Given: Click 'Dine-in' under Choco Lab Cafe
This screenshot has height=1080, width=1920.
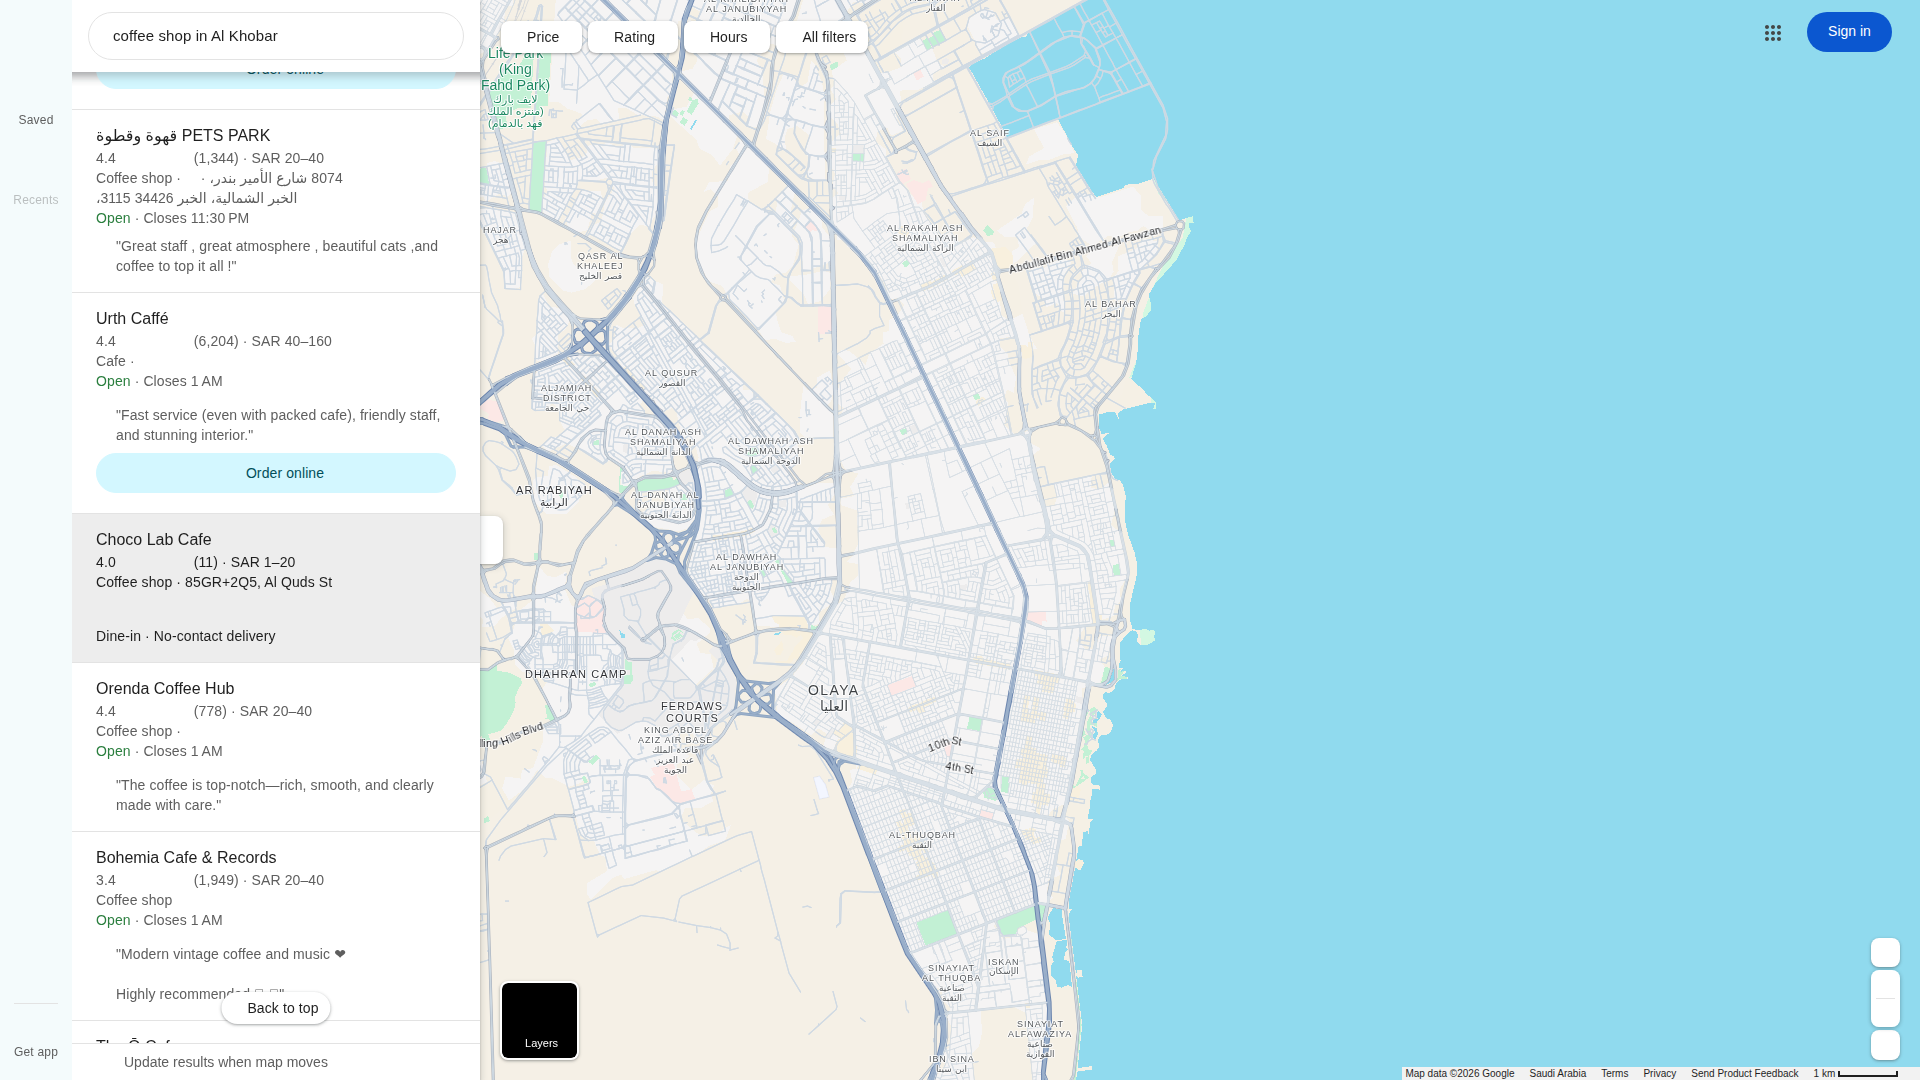Looking at the screenshot, I should pos(118,636).
